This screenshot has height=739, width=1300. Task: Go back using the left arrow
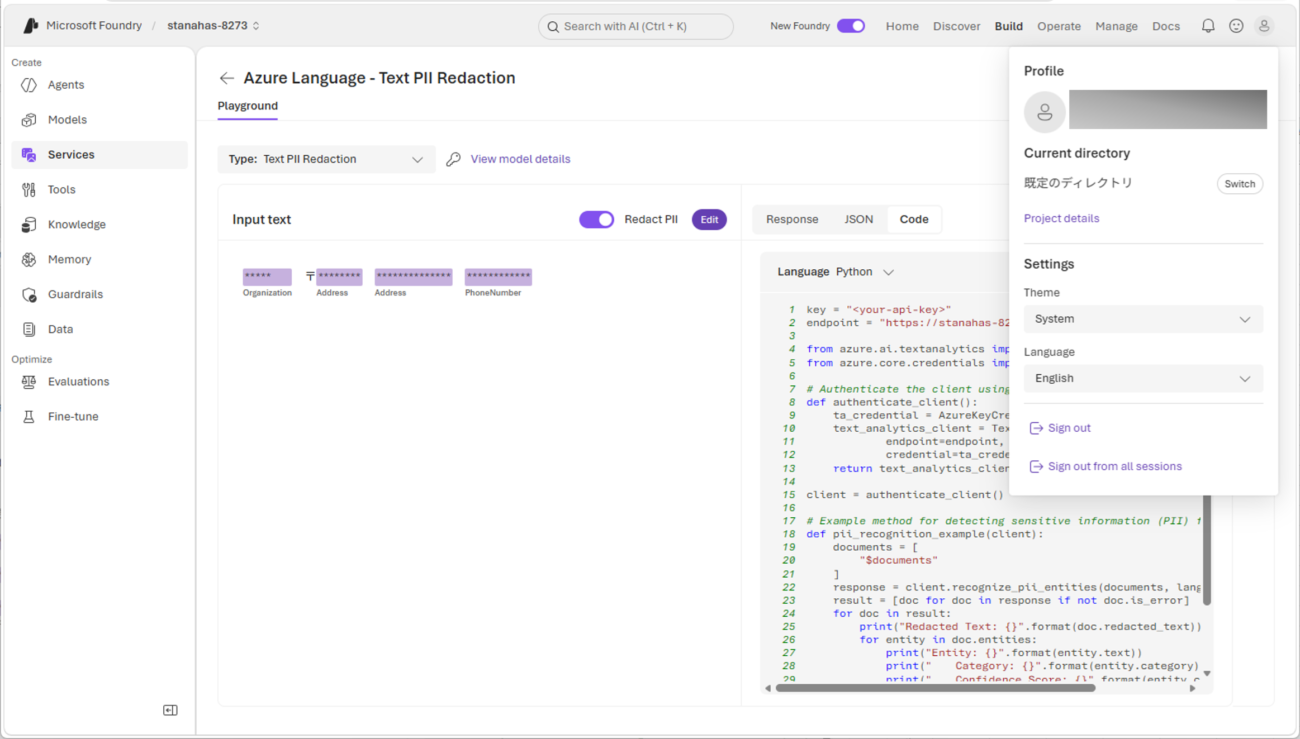[x=227, y=78]
